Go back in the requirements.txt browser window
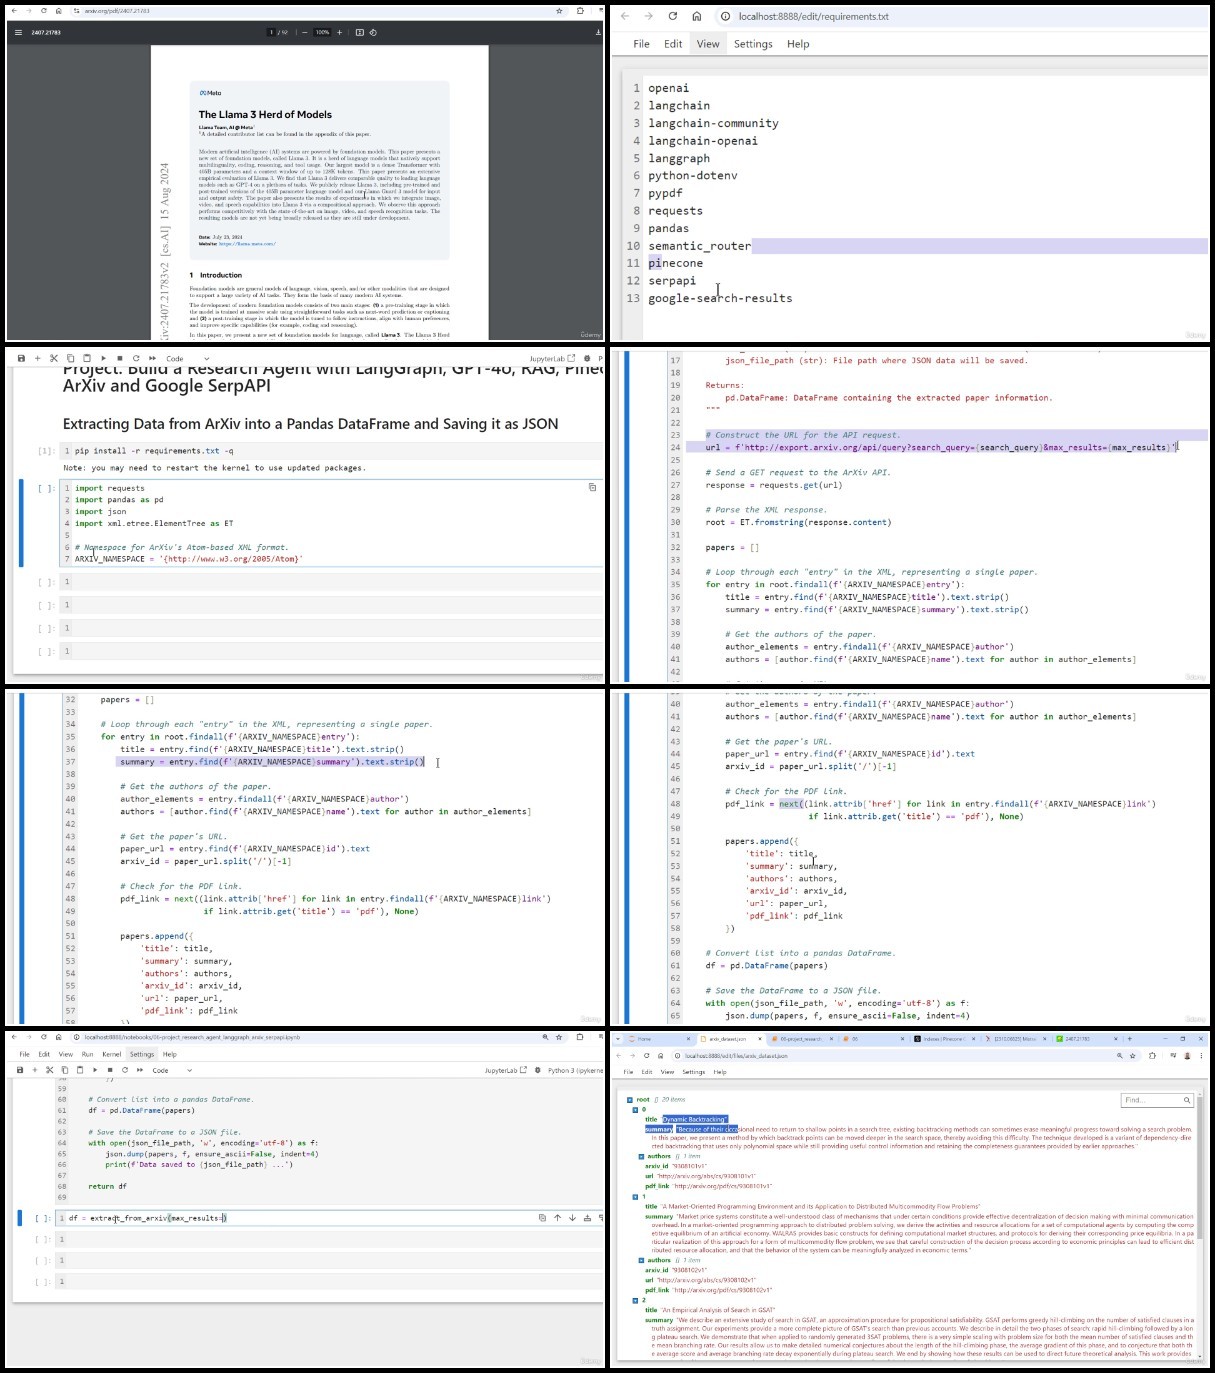 (624, 16)
